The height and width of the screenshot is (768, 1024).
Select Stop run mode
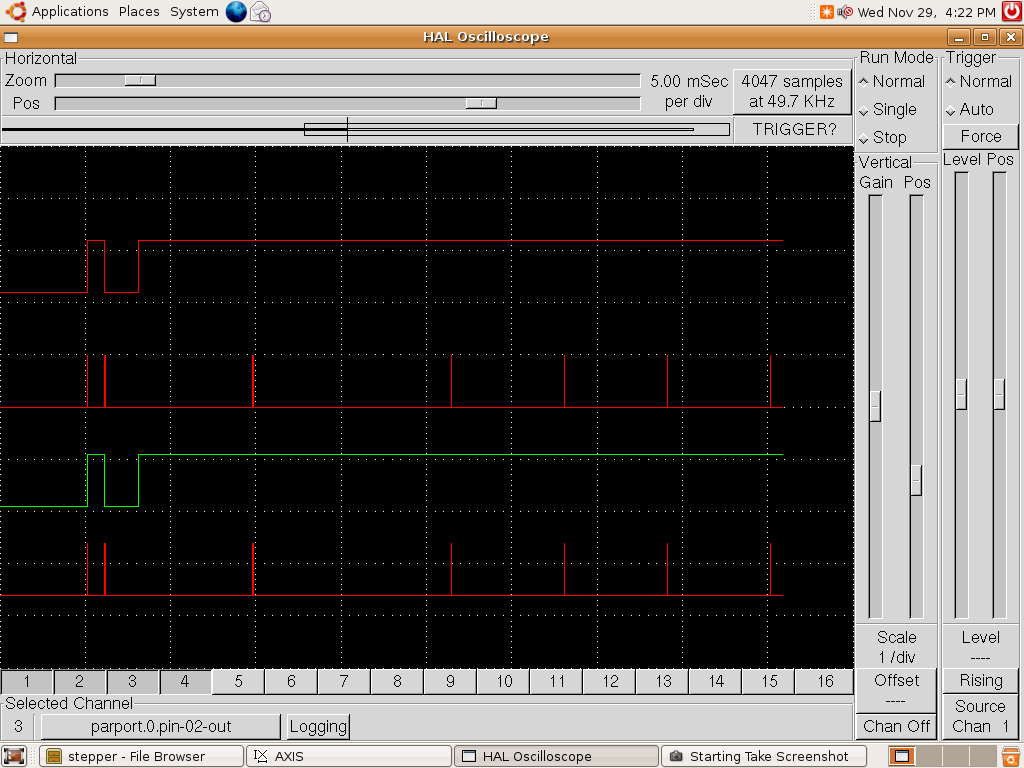point(883,138)
